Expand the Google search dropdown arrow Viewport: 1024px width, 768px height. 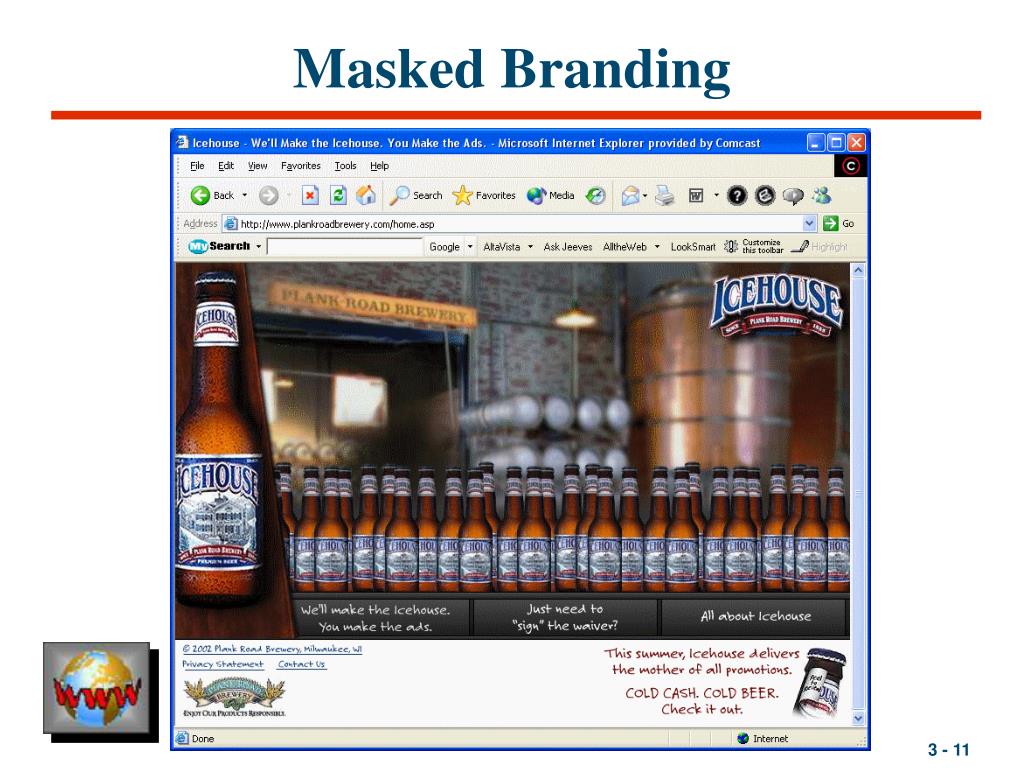(x=470, y=247)
